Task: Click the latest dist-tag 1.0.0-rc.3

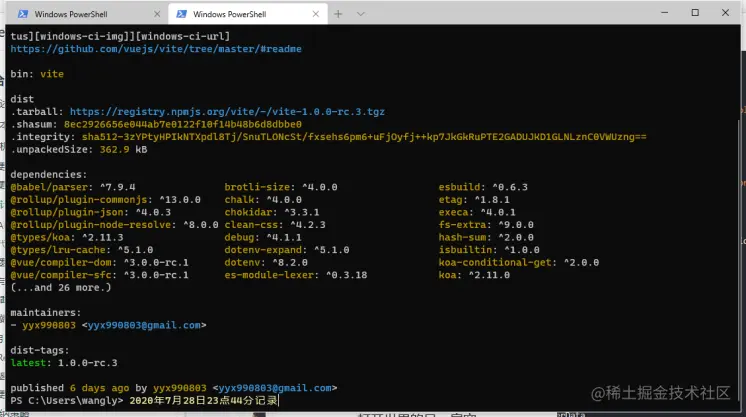Action: point(64,363)
